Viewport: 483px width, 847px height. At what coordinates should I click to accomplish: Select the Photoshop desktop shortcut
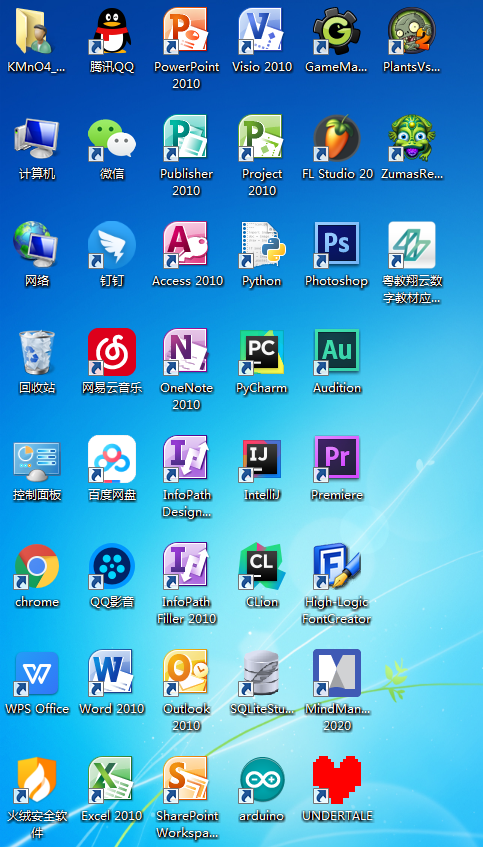pyautogui.click(x=337, y=245)
